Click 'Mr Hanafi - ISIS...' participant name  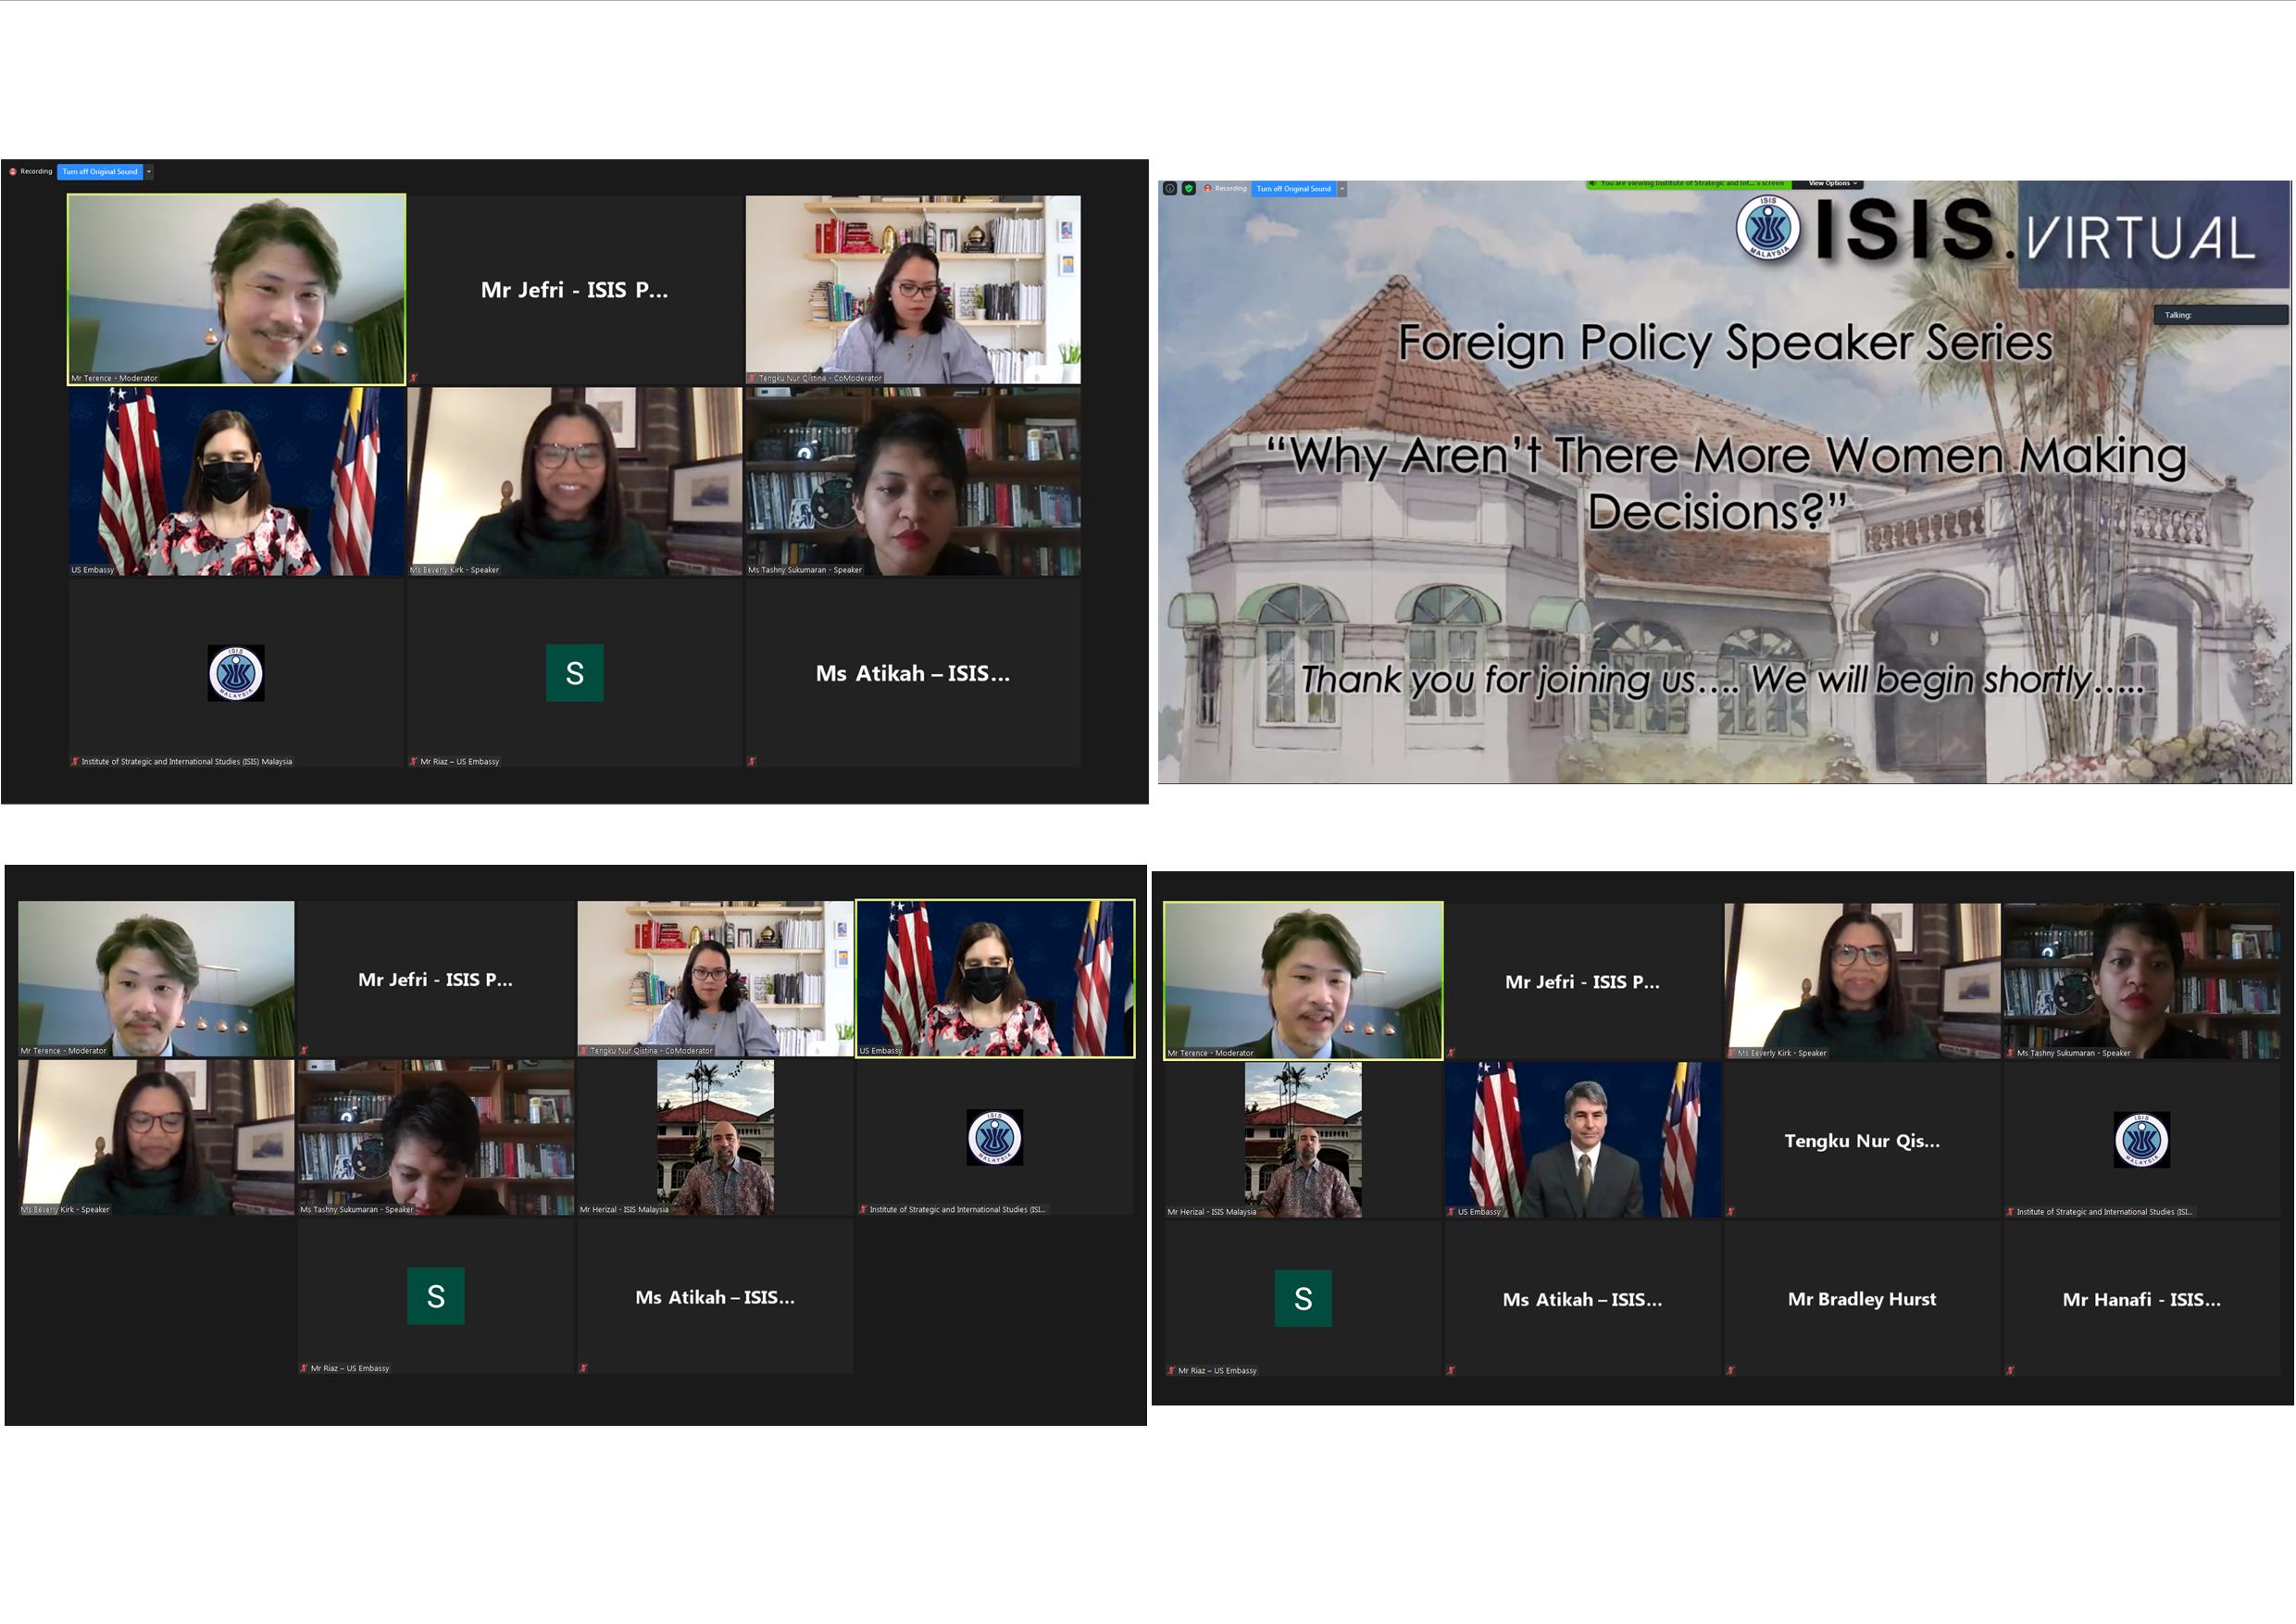[x=2142, y=1300]
